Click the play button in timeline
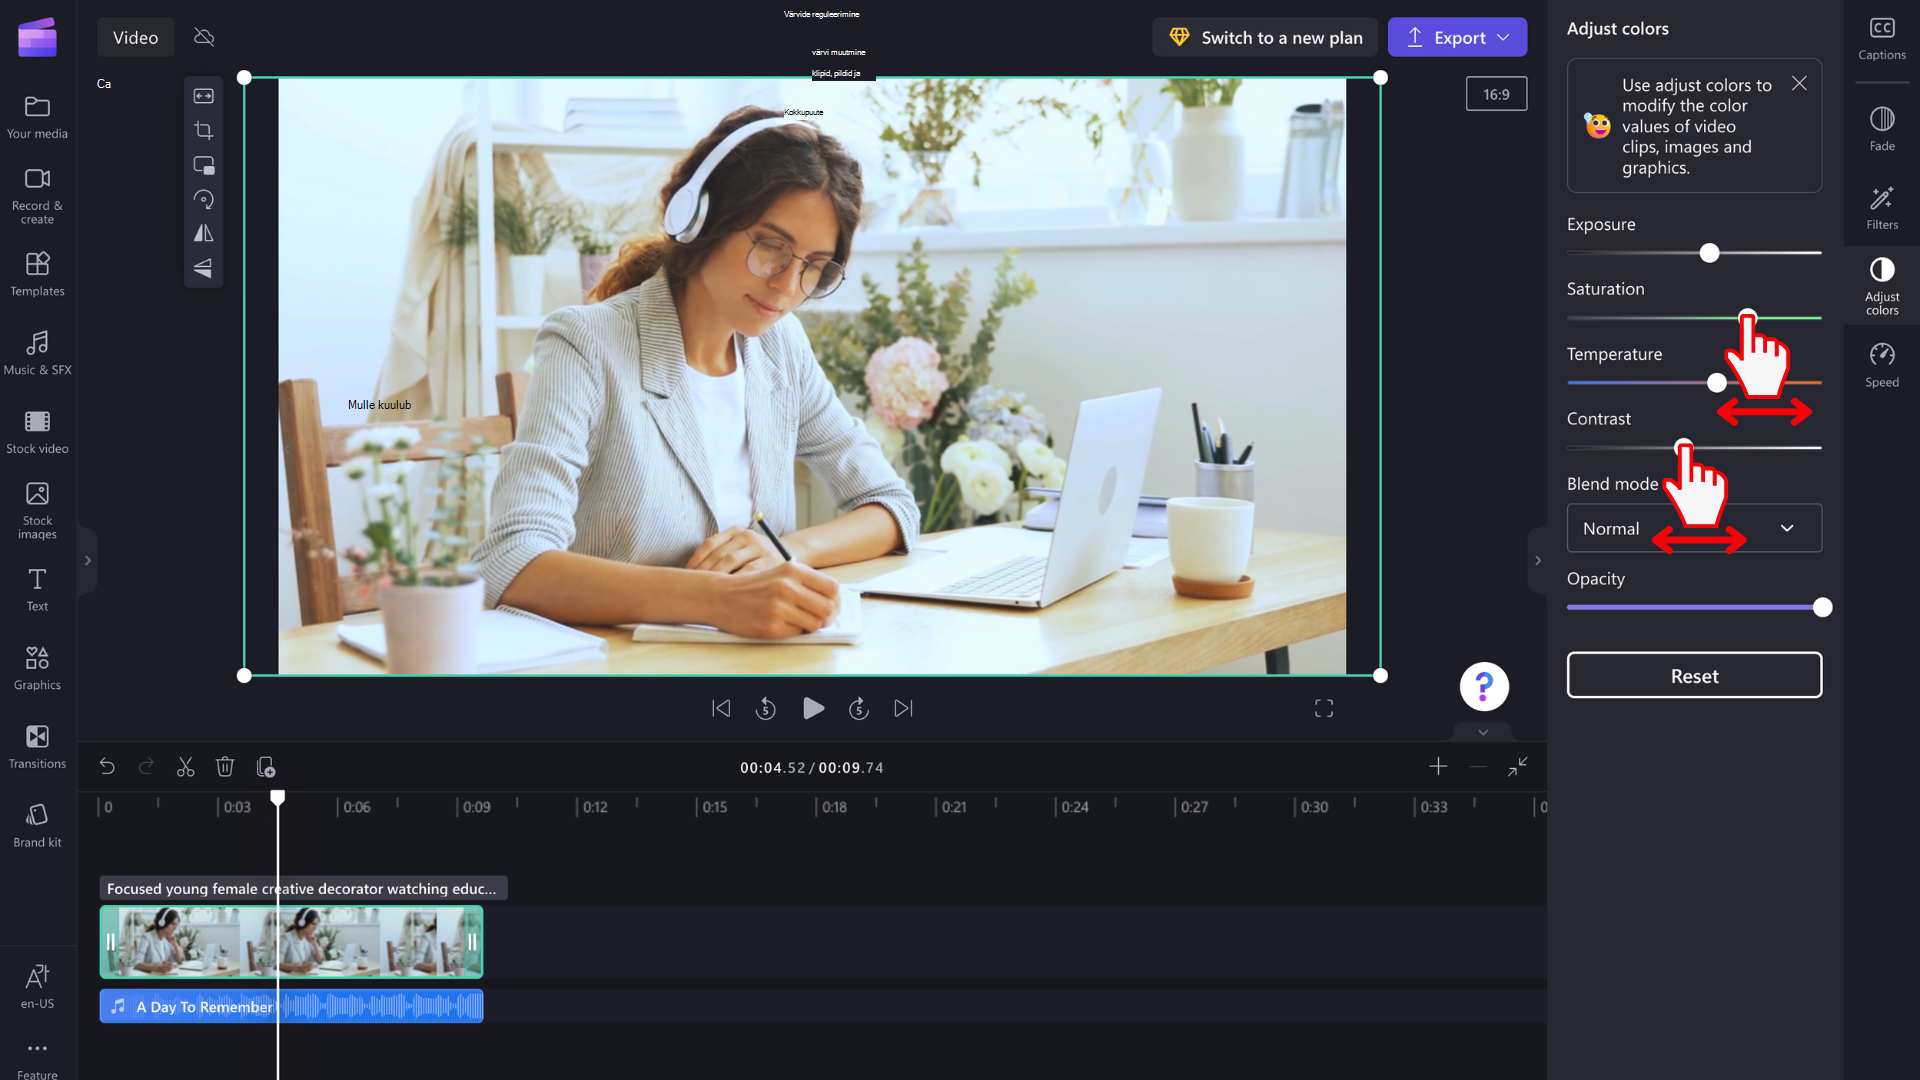Screen dimensions: 1920x1080 pos(812,708)
